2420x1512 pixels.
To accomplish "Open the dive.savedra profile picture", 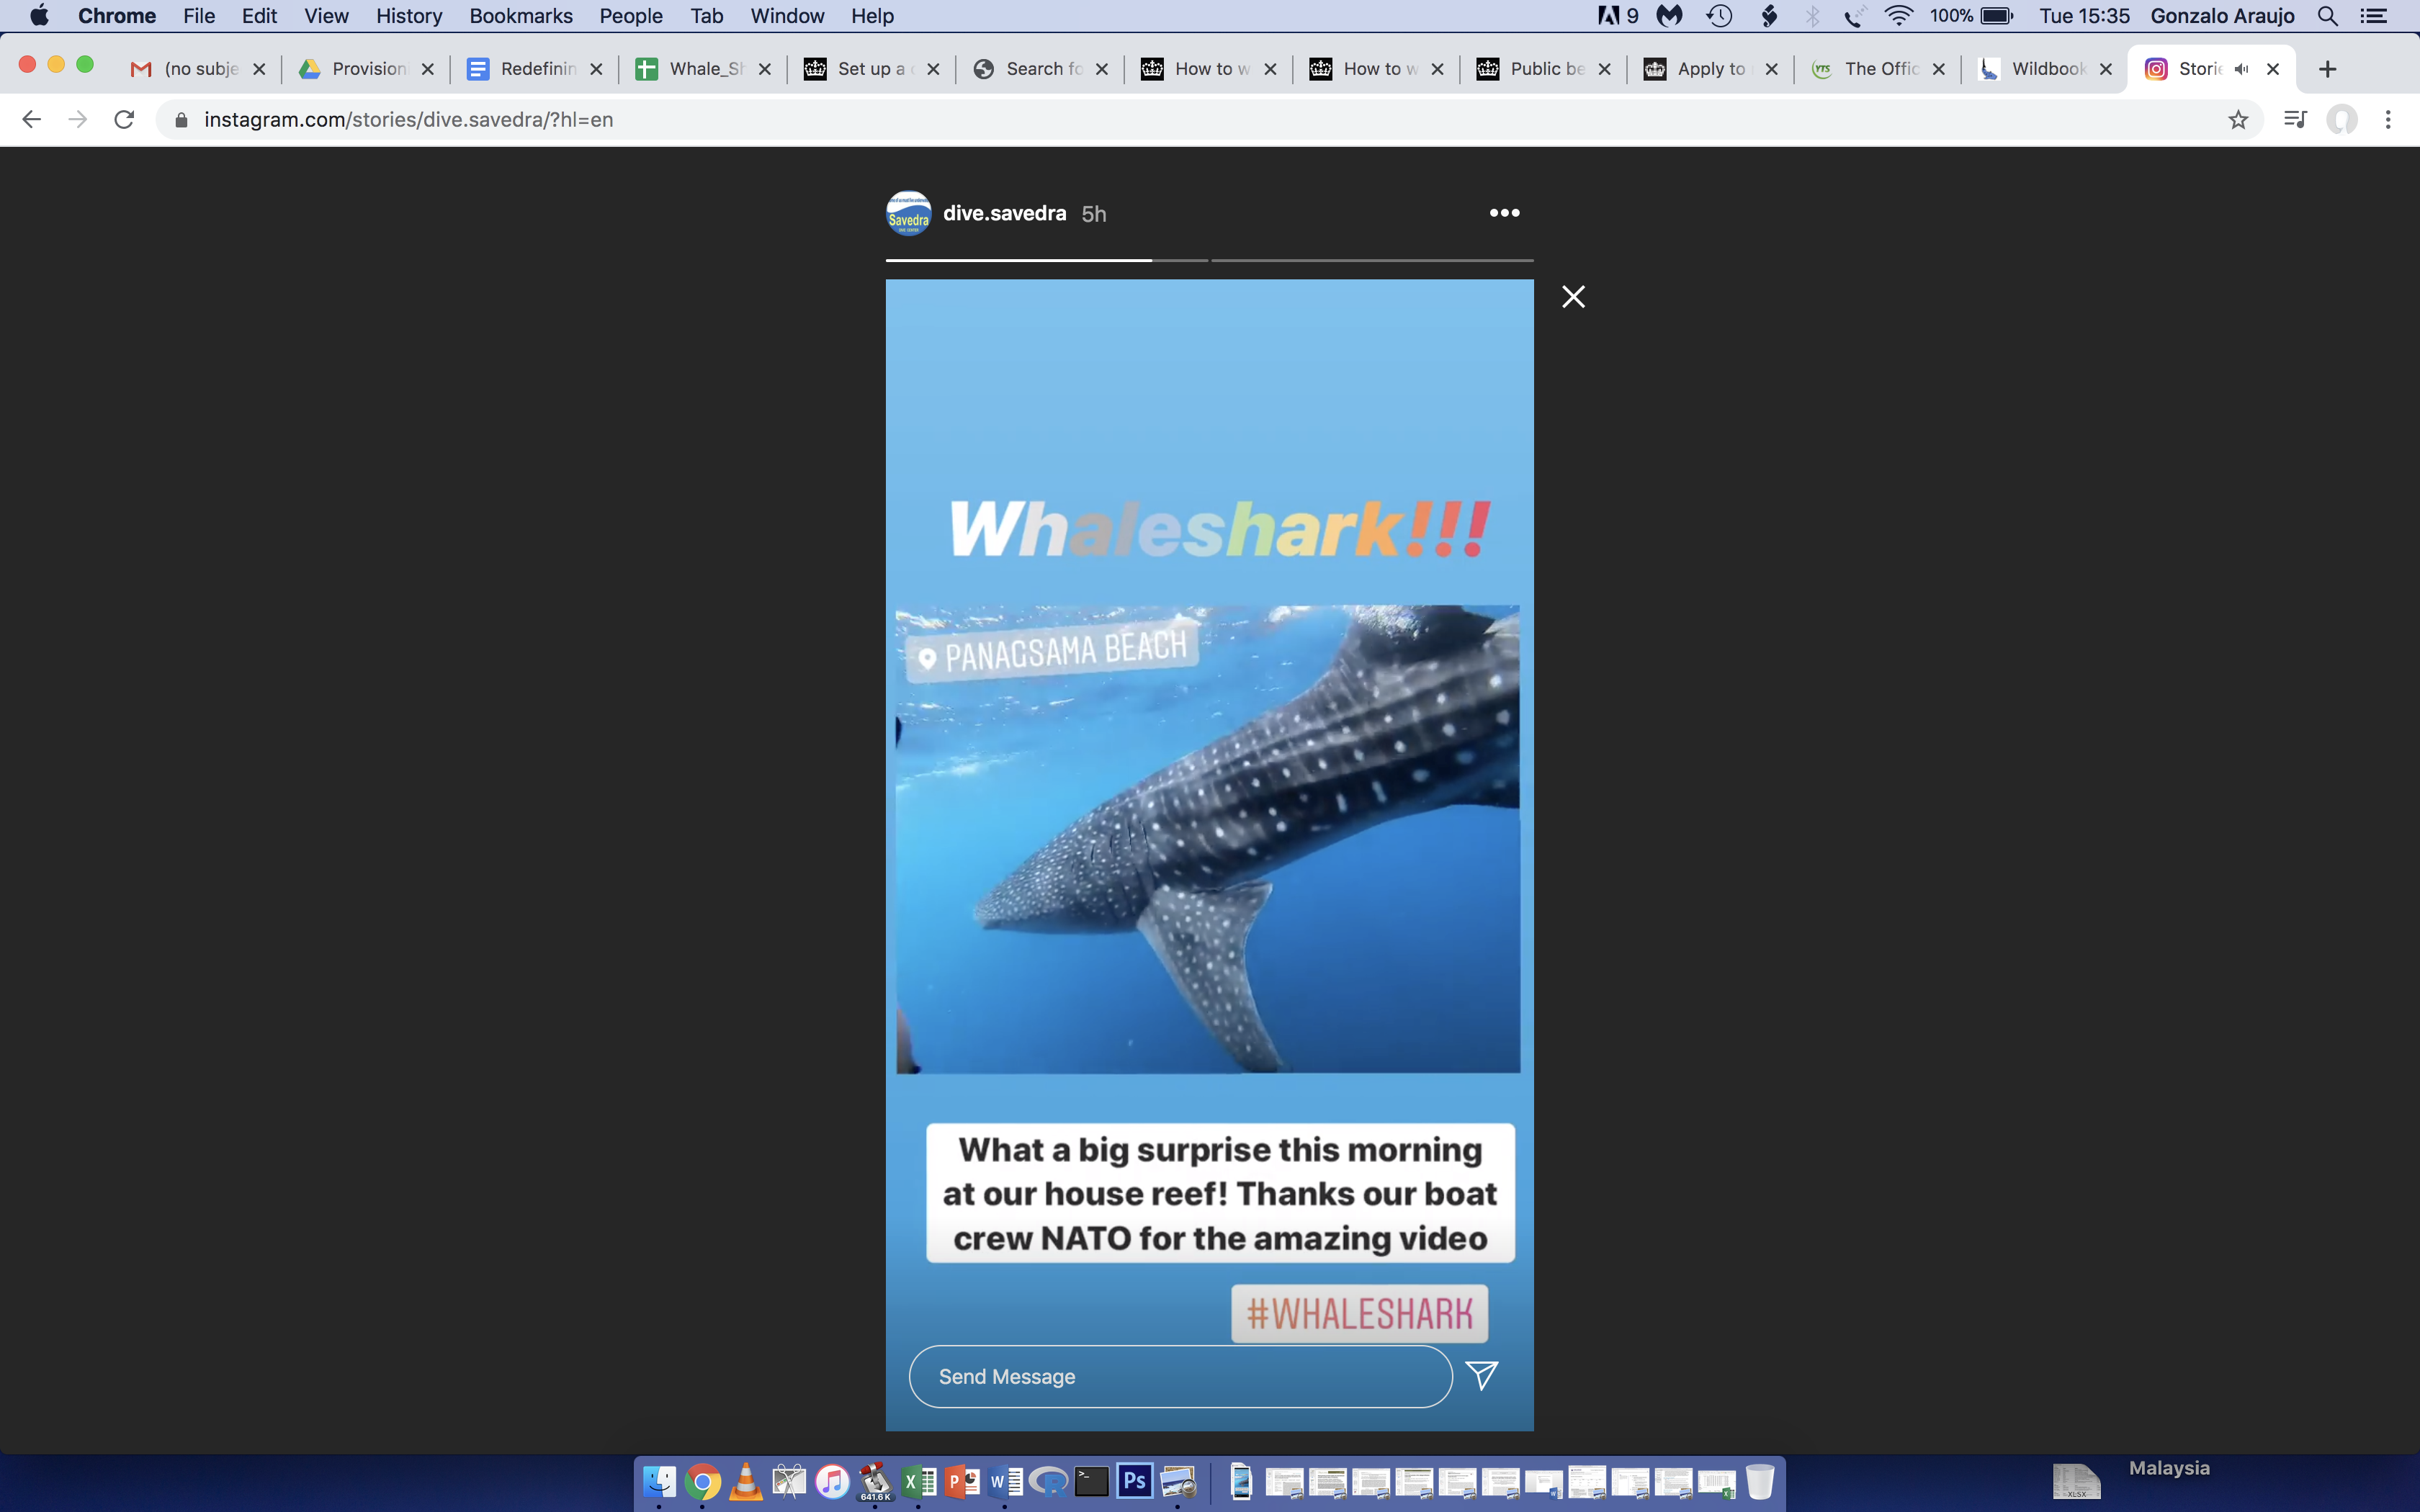I will coord(908,214).
